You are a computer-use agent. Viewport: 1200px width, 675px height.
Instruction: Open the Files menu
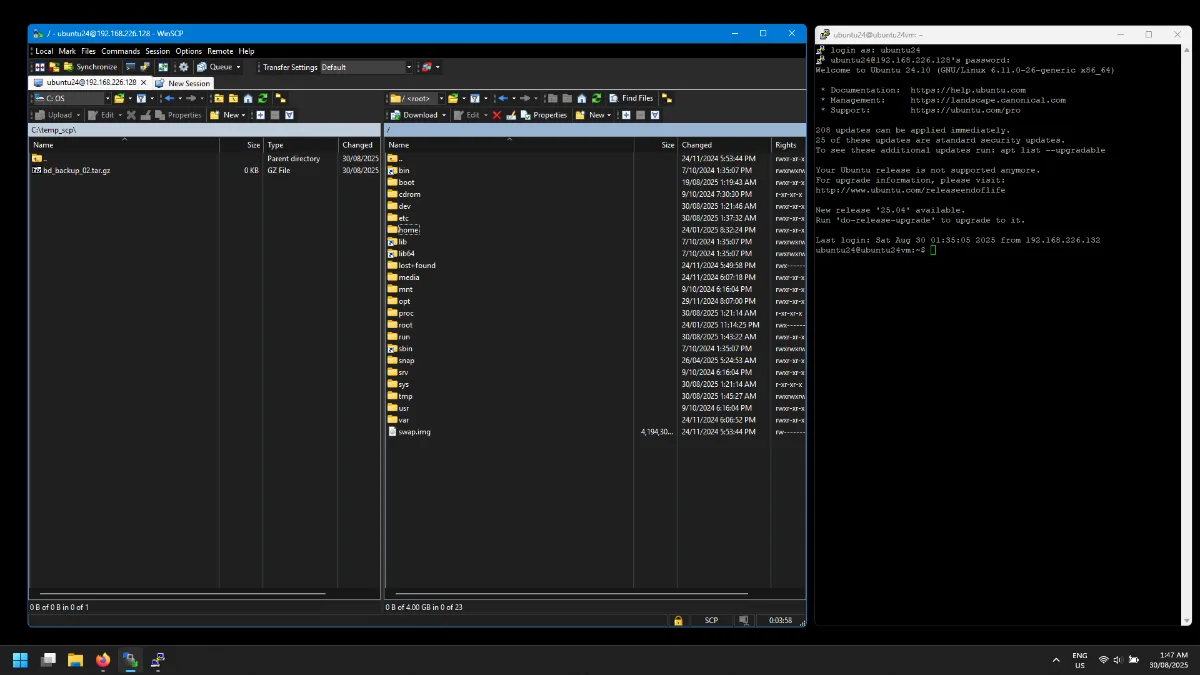88,51
